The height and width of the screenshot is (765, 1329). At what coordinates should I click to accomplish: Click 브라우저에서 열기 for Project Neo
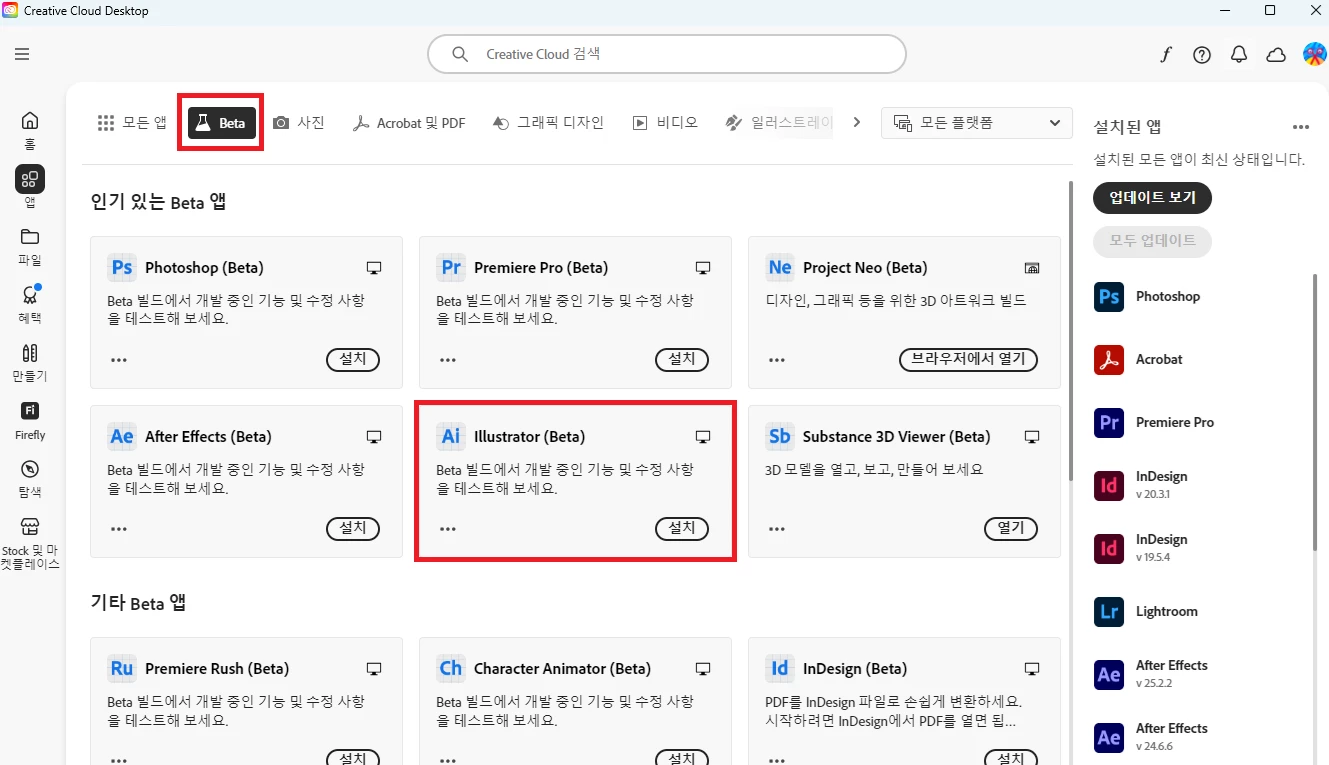[x=969, y=359]
